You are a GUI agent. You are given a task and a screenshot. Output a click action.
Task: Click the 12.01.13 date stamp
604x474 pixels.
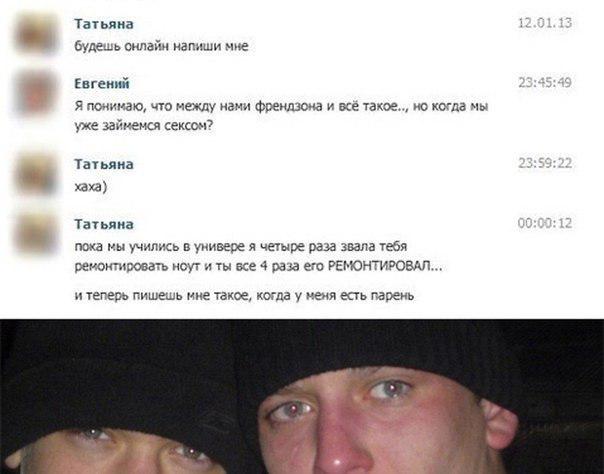coord(545,23)
